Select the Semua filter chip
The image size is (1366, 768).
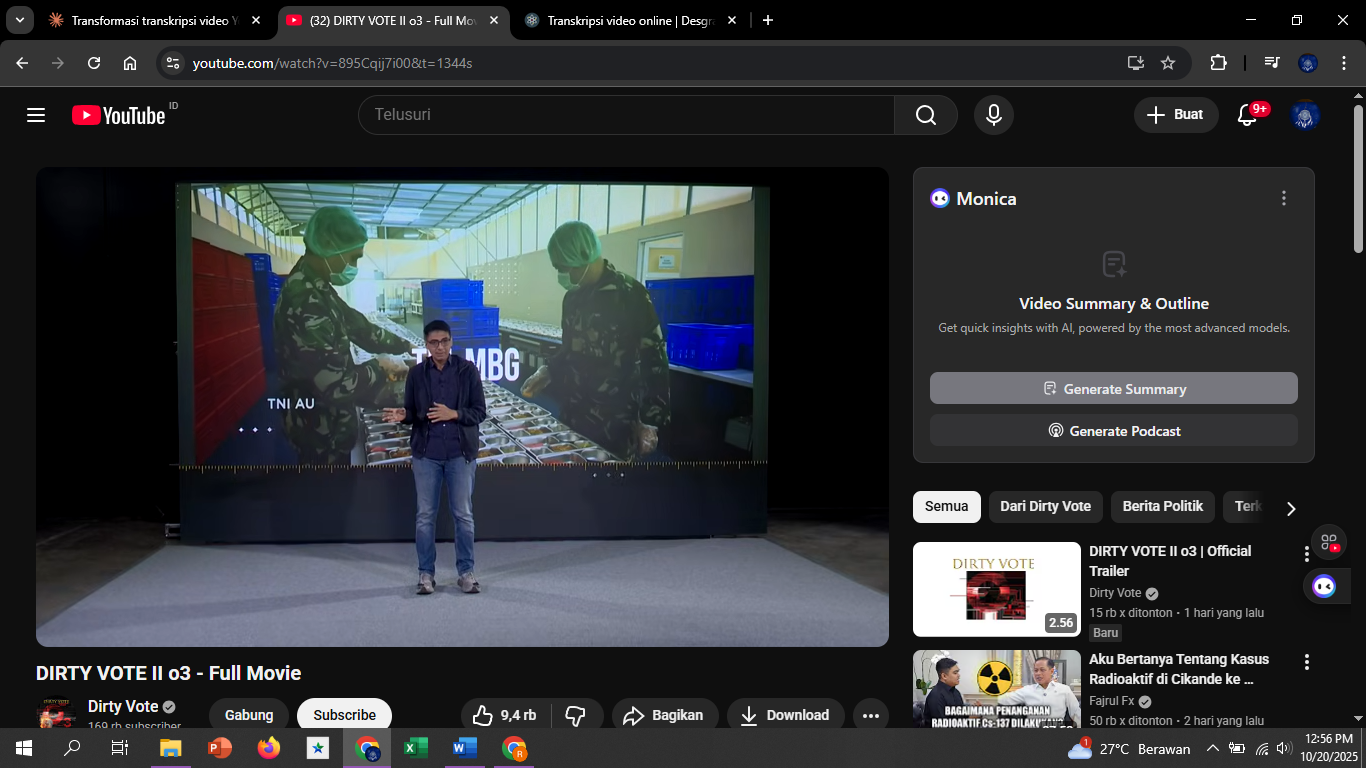point(946,506)
